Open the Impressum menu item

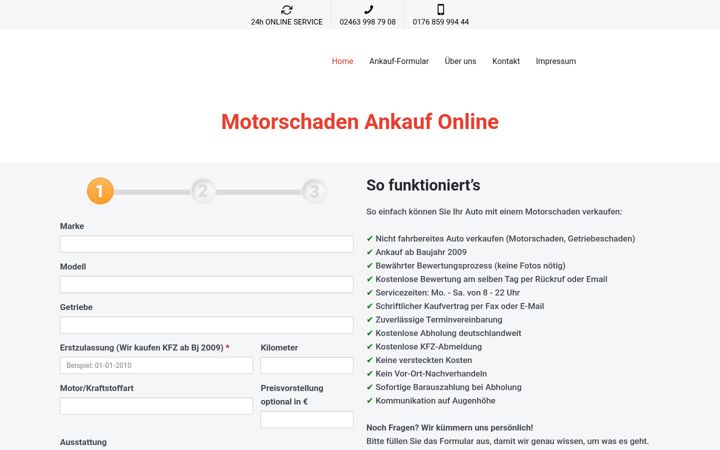[x=556, y=61]
